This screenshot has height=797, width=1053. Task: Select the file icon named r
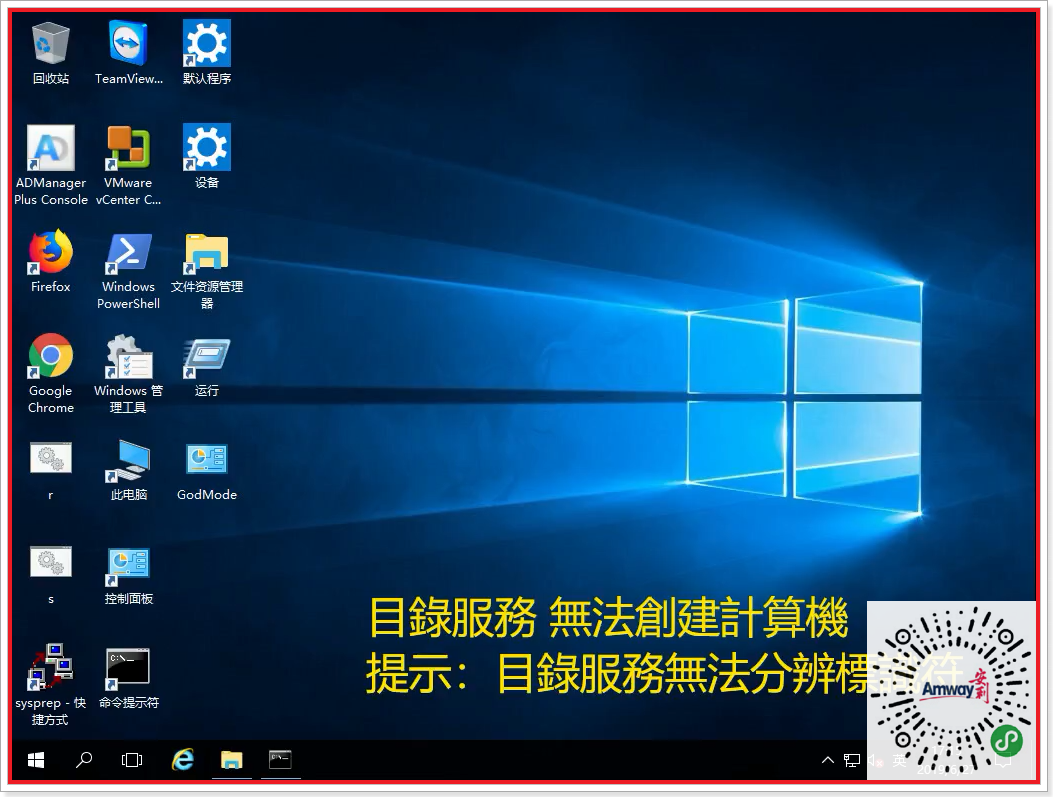coord(50,470)
